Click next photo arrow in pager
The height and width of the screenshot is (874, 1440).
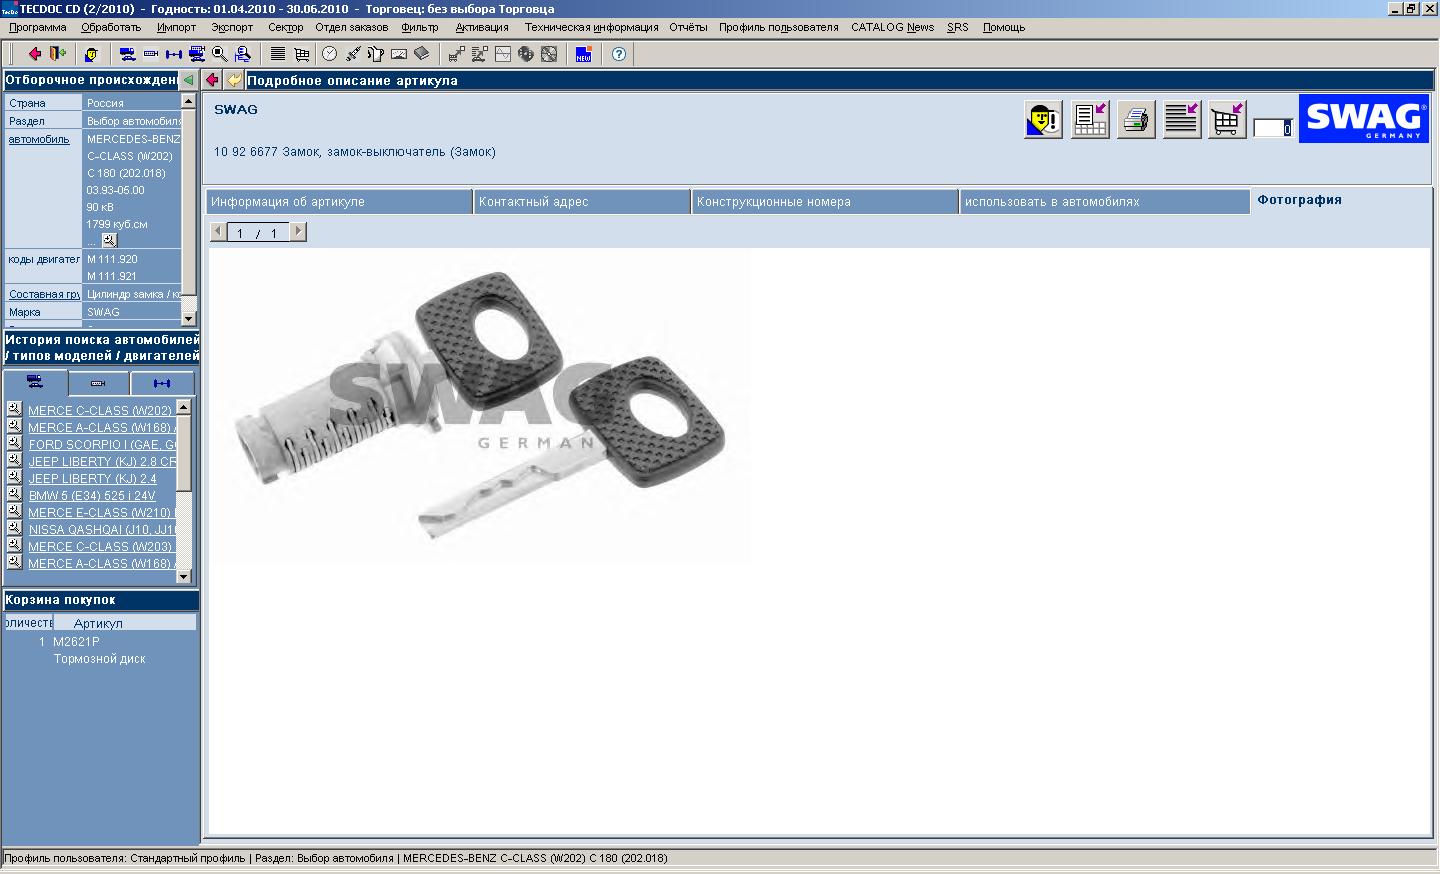297,232
